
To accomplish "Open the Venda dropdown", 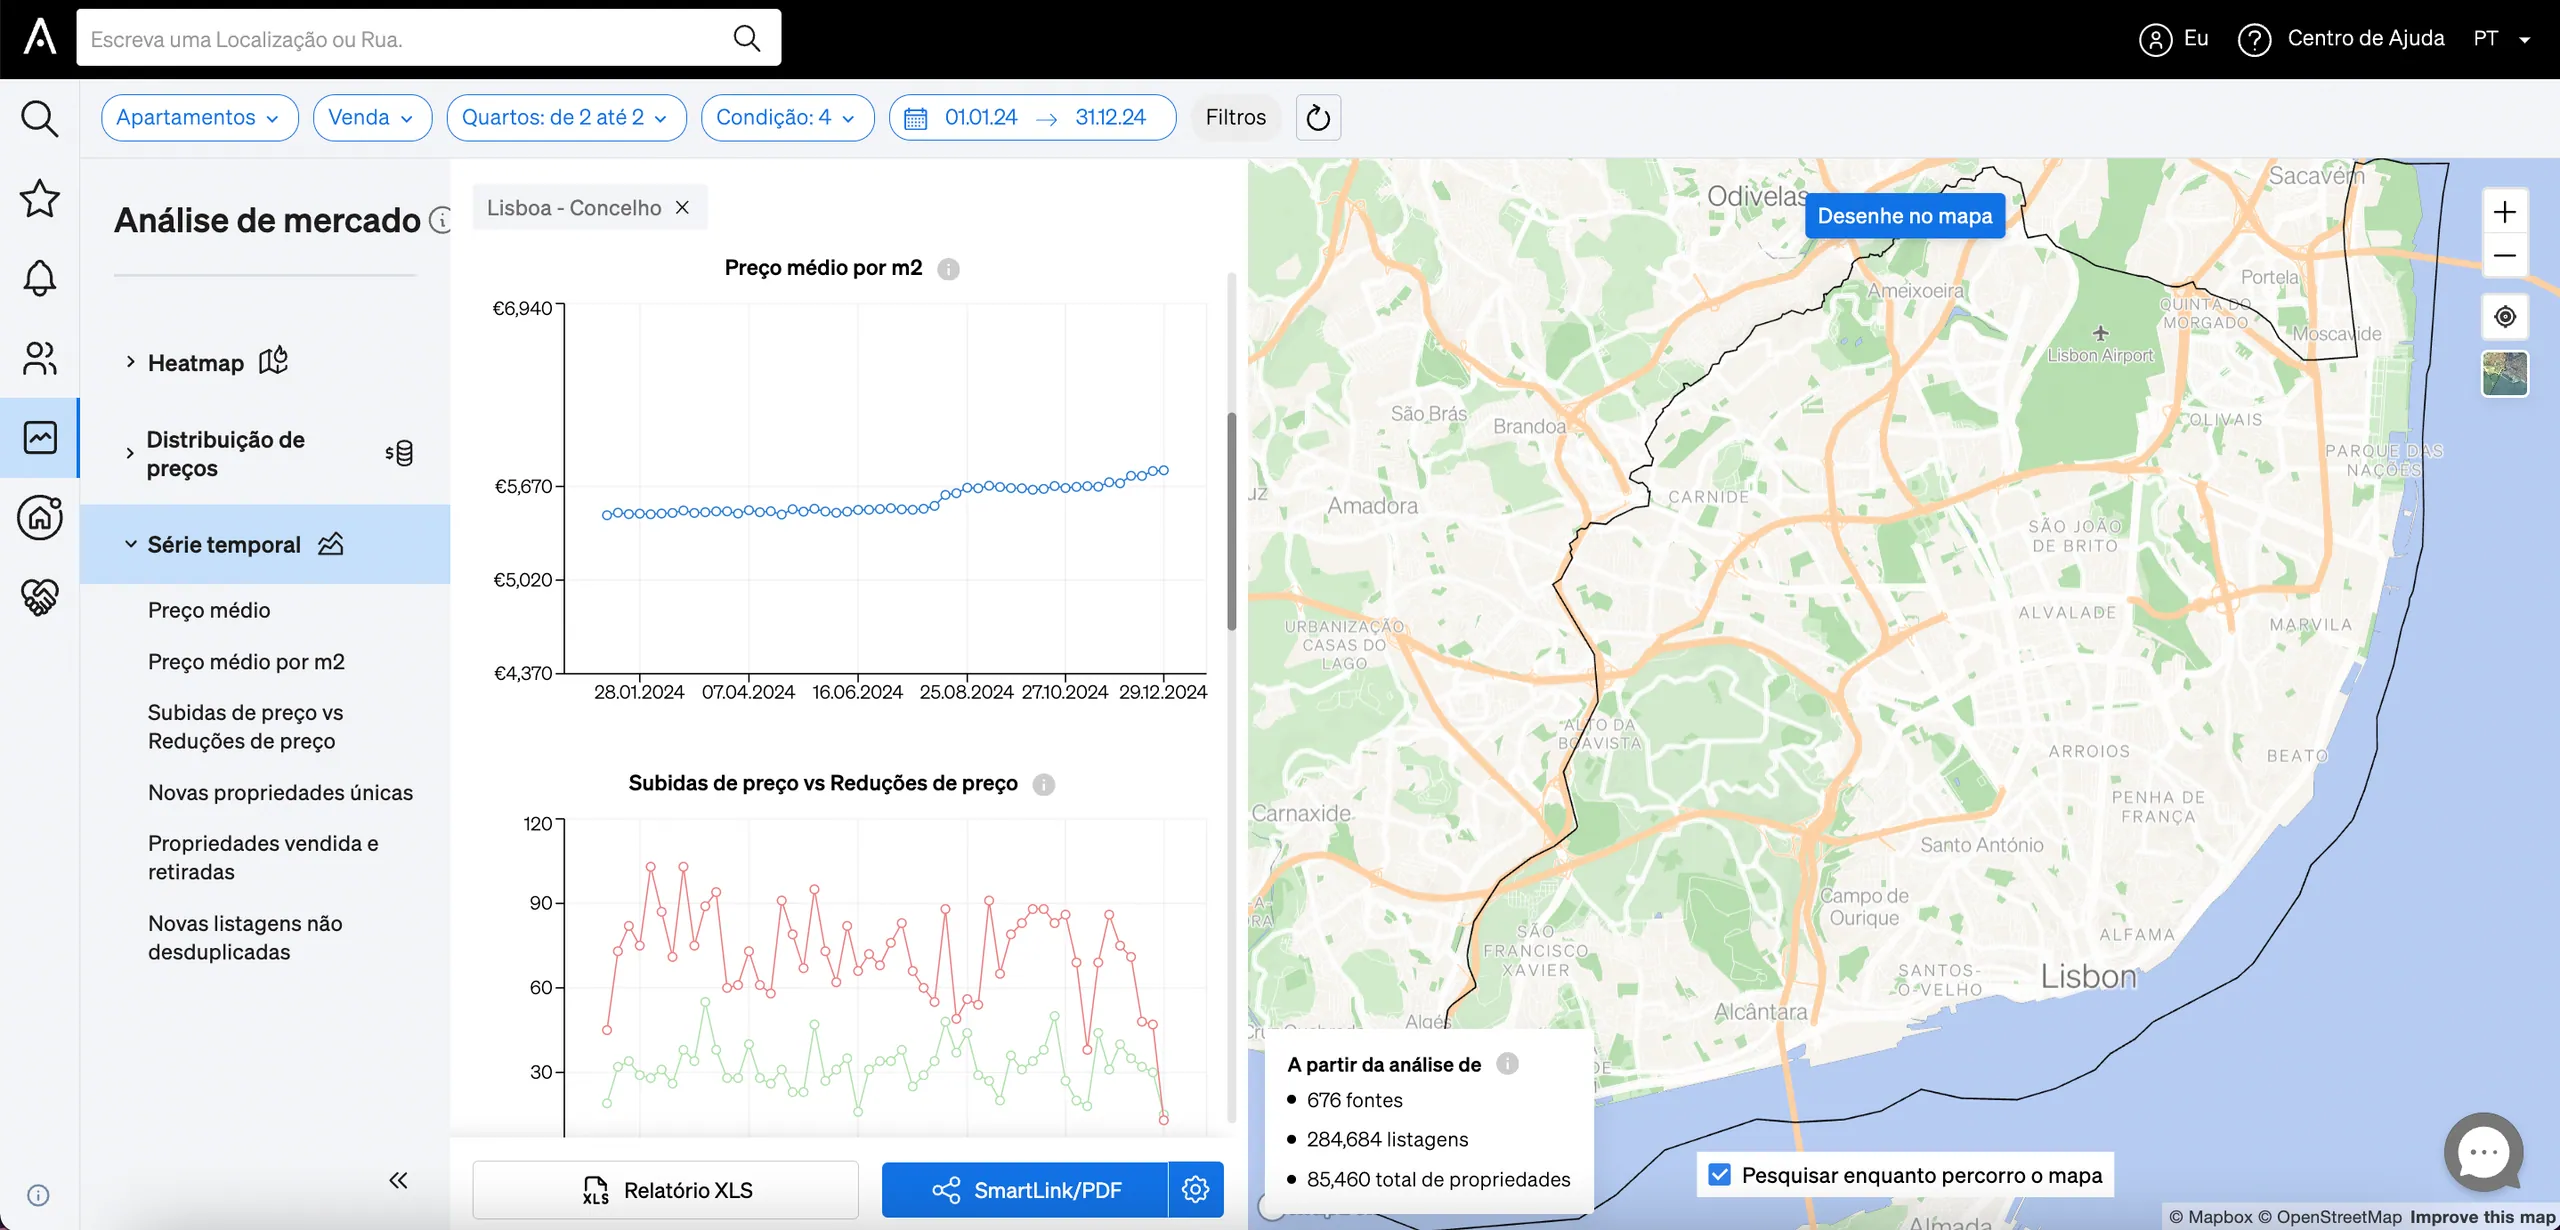I will click(x=372, y=118).
